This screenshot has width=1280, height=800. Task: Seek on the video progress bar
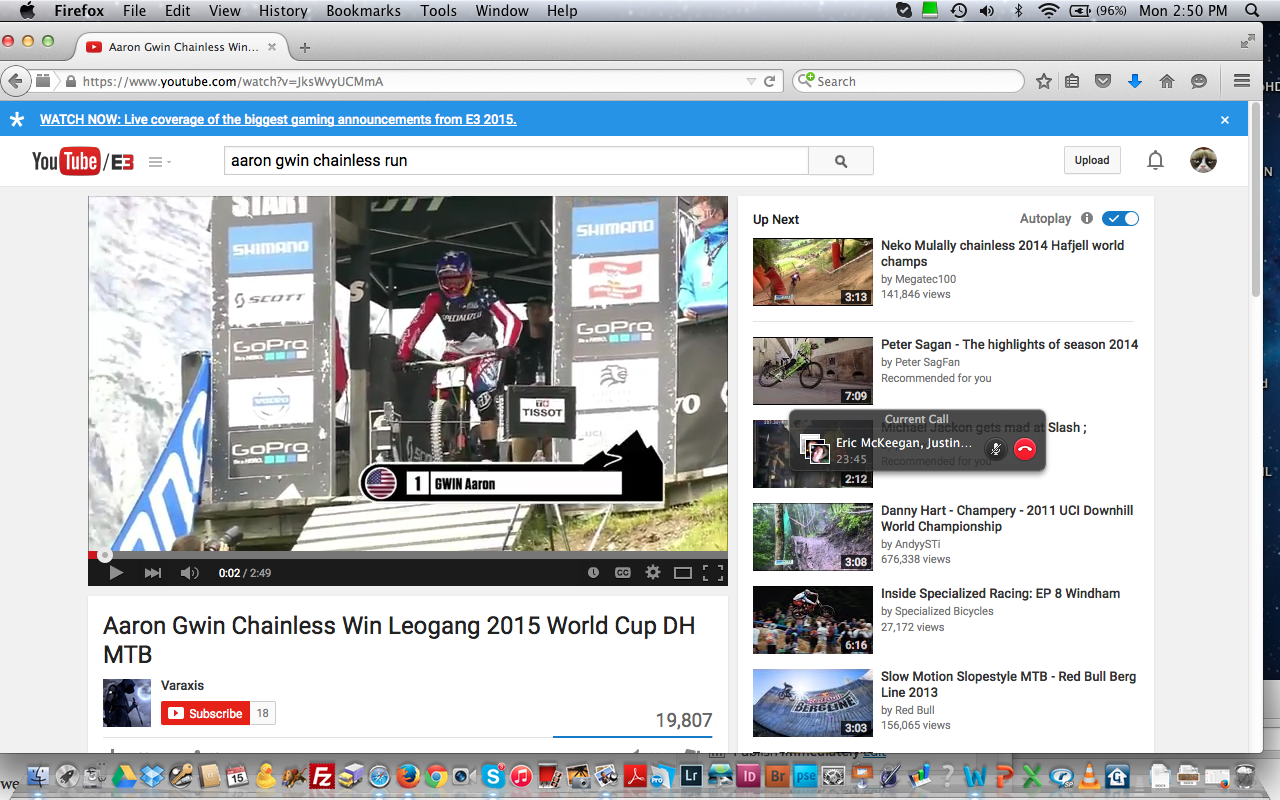(x=408, y=555)
